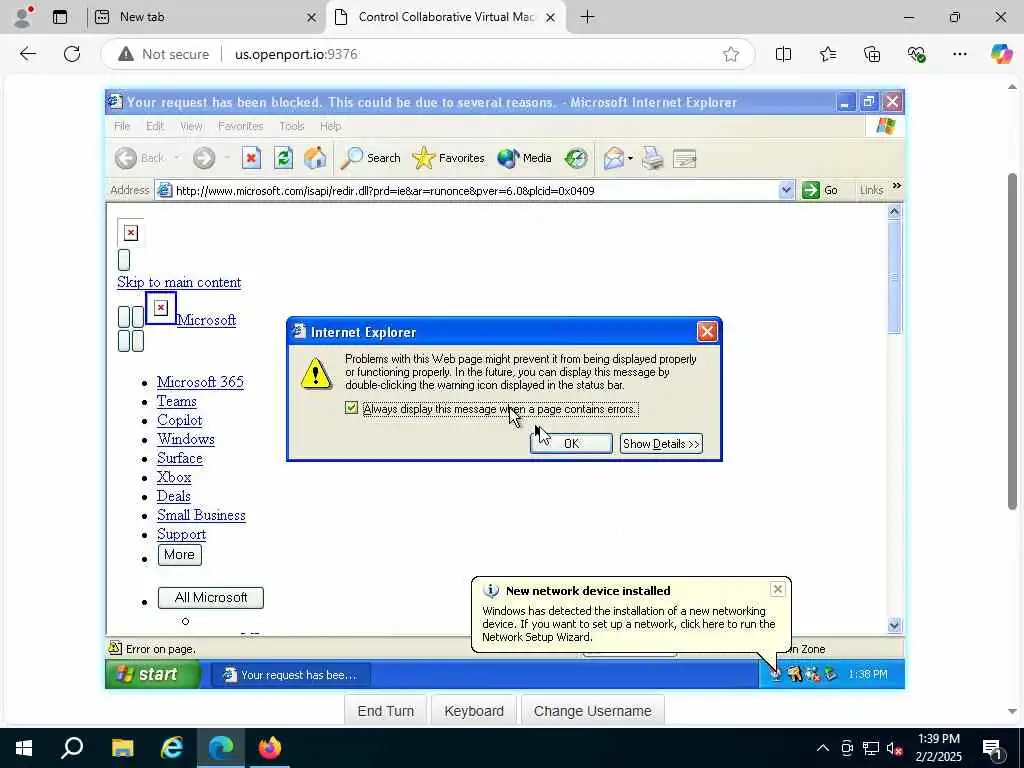Open Firefox from Windows taskbar
The width and height of the screenshot is (1024, 768).
point(270,747)
